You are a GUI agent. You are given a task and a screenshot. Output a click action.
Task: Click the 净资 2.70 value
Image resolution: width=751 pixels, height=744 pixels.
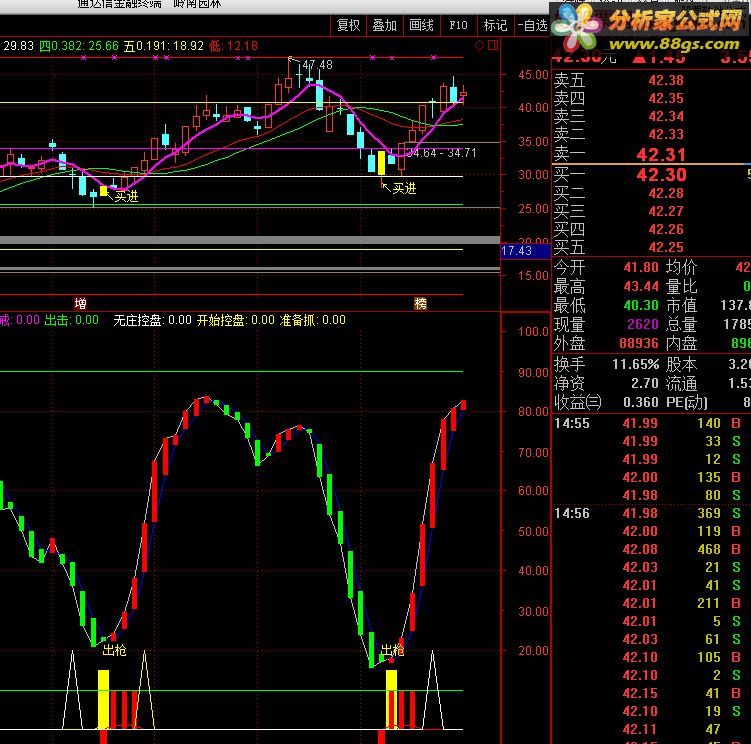tap(645, 383)
